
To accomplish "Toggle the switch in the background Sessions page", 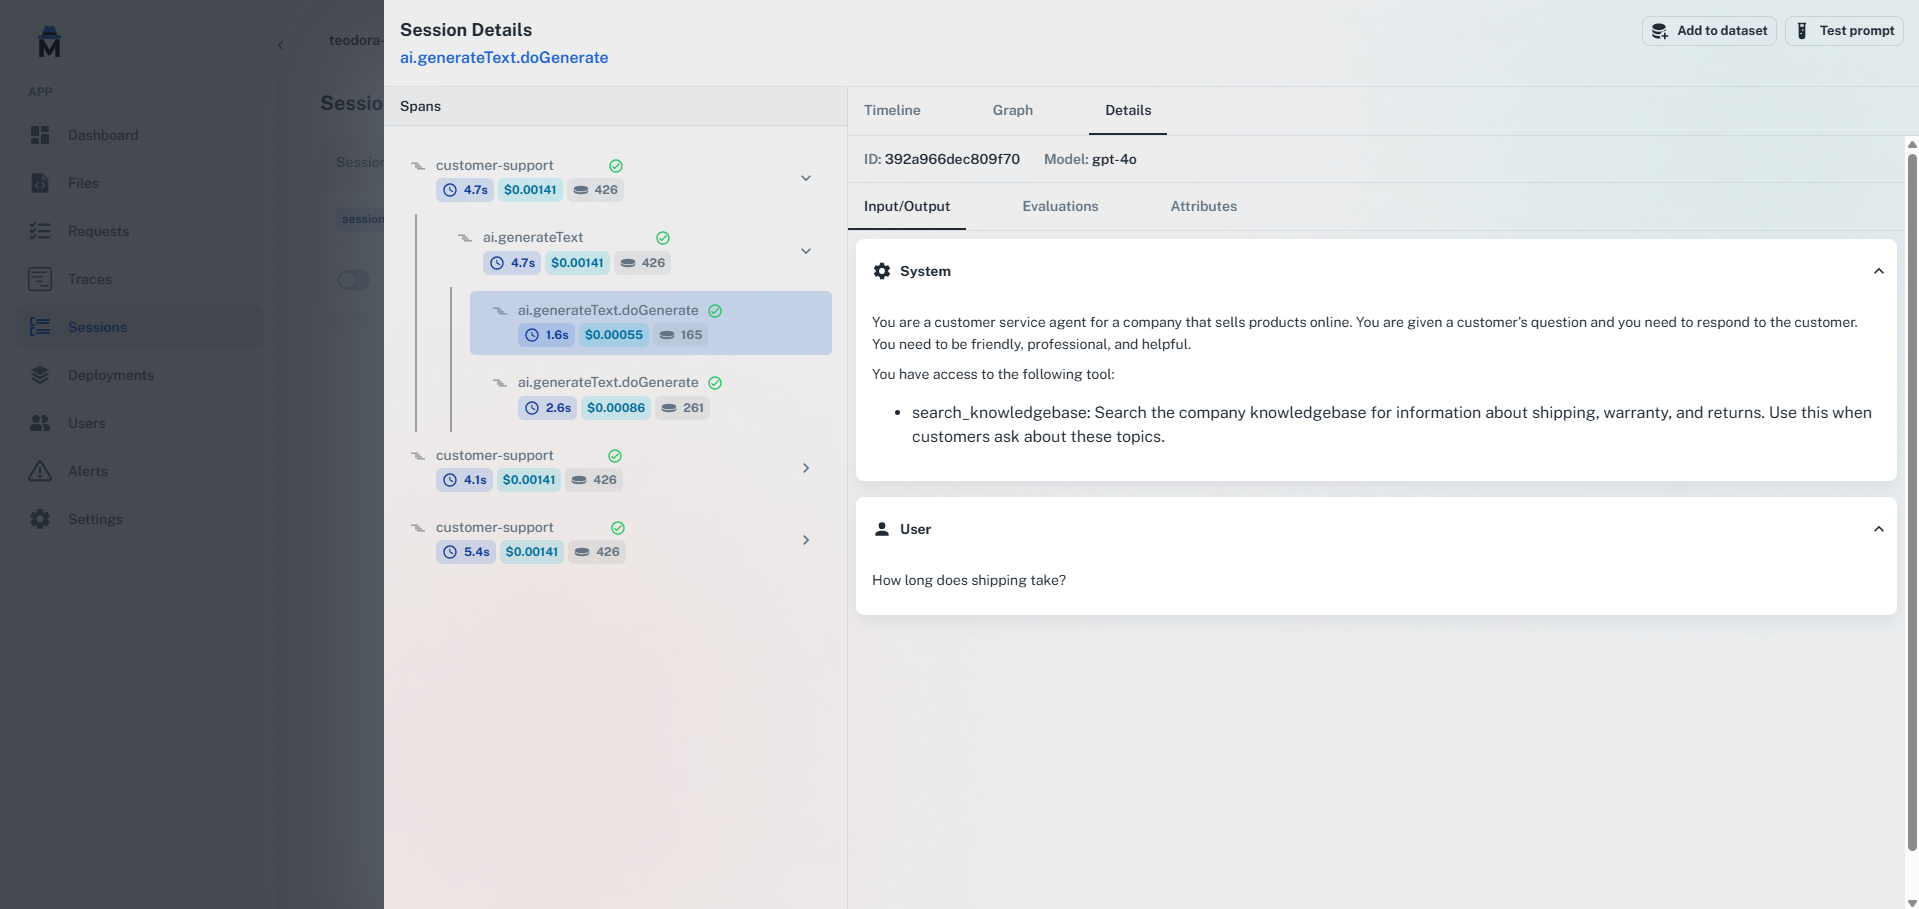I will 353,280.
